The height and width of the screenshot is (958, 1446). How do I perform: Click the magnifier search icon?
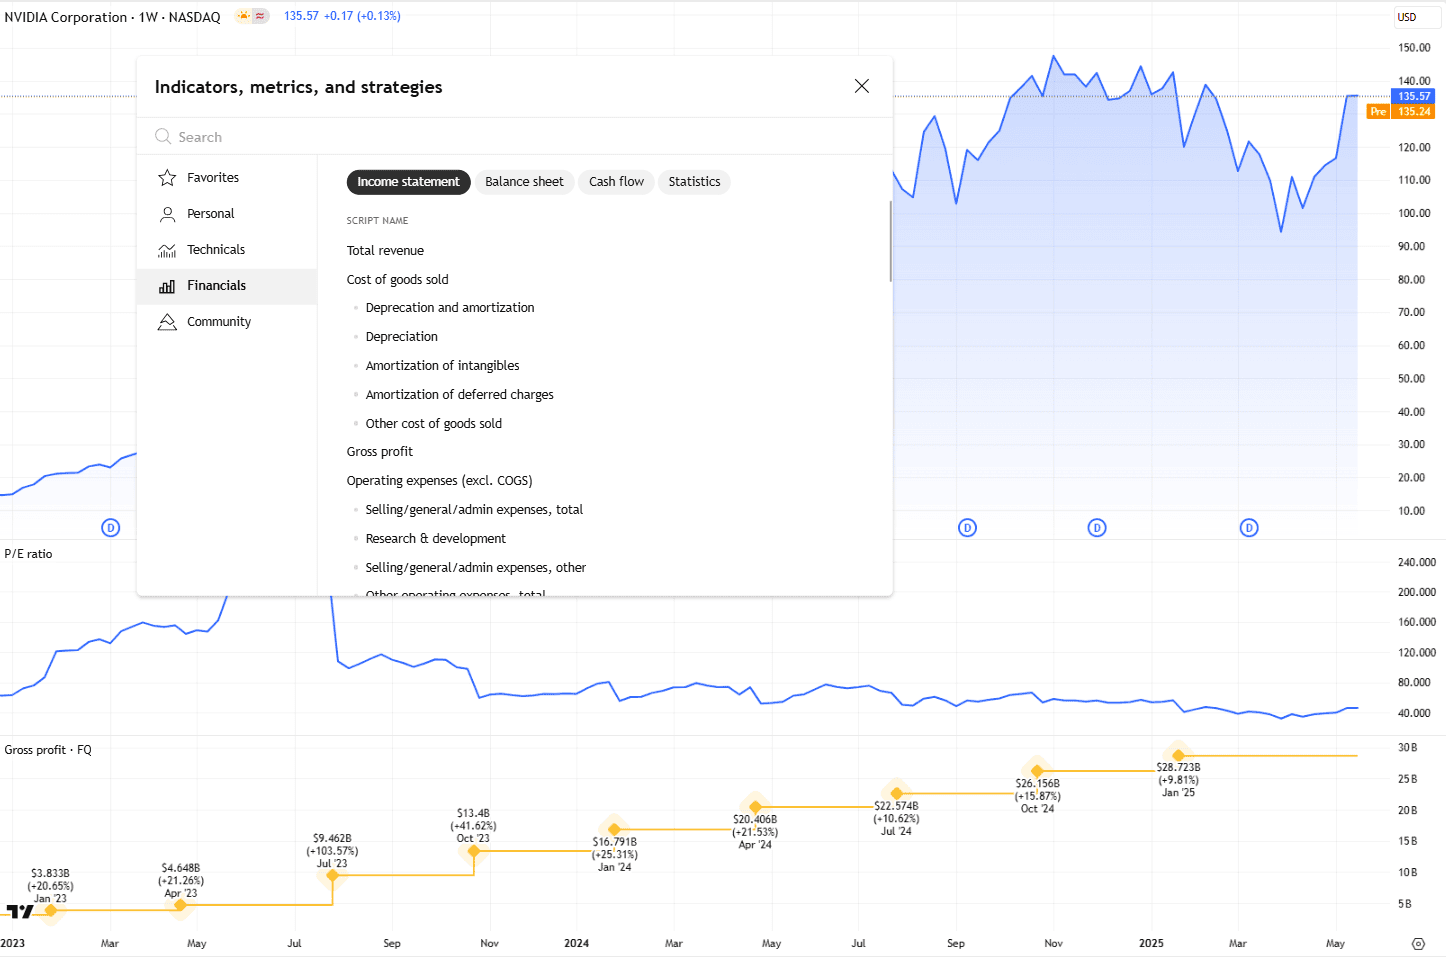tap(163, 136)
